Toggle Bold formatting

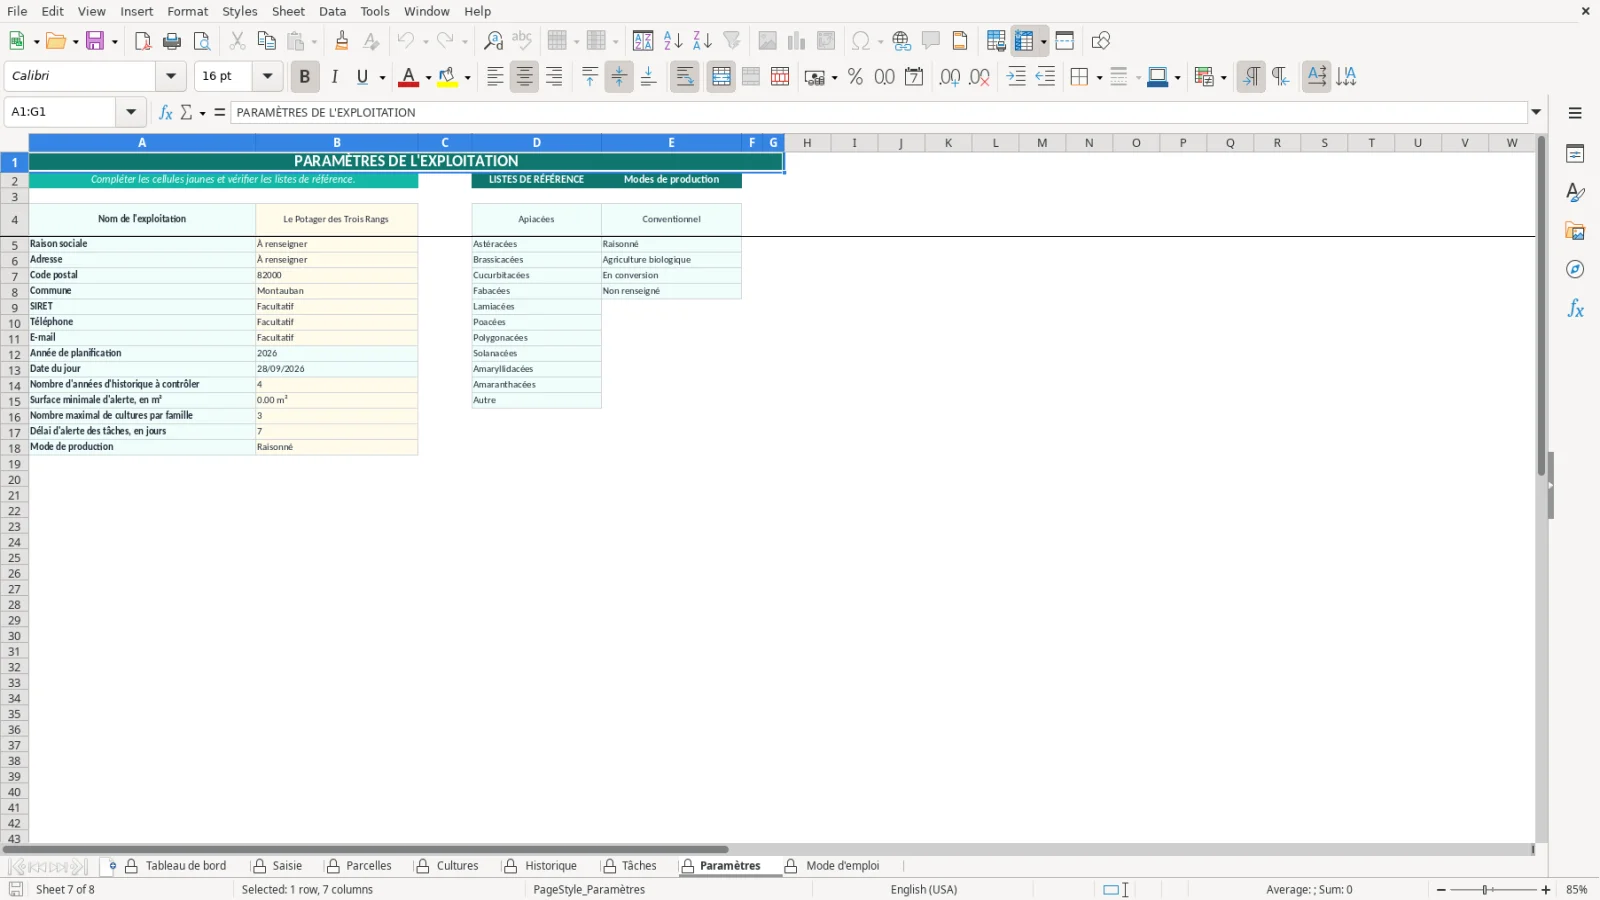304,77
